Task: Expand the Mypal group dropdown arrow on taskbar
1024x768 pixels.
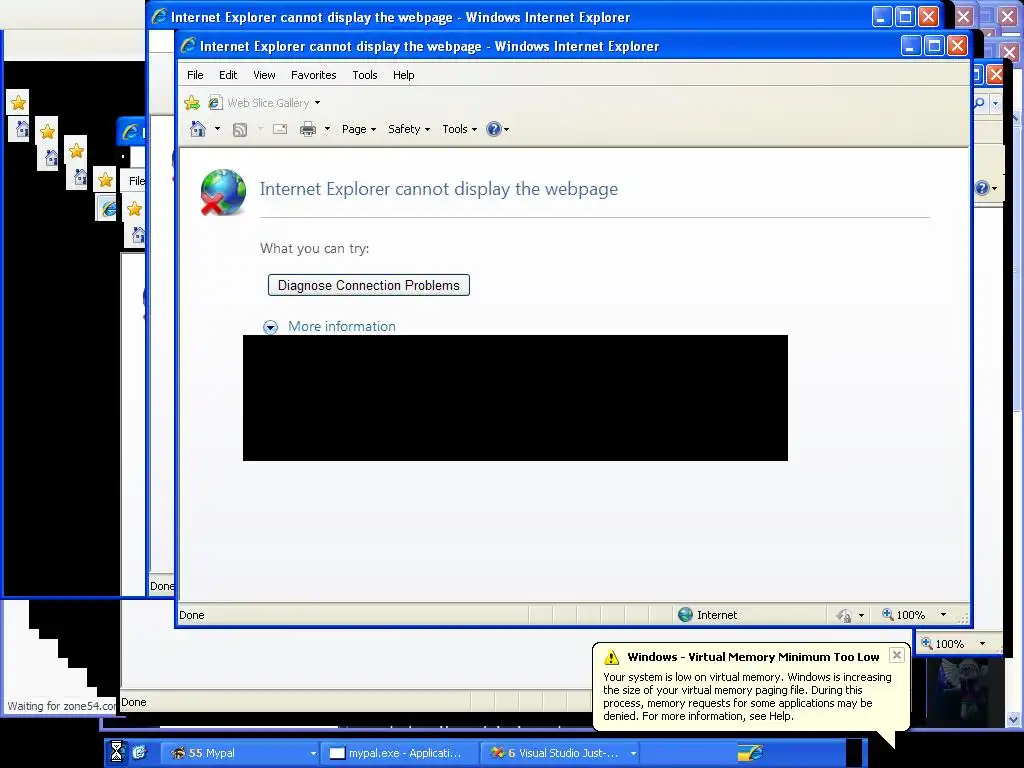Action: [x=313, y=754]
